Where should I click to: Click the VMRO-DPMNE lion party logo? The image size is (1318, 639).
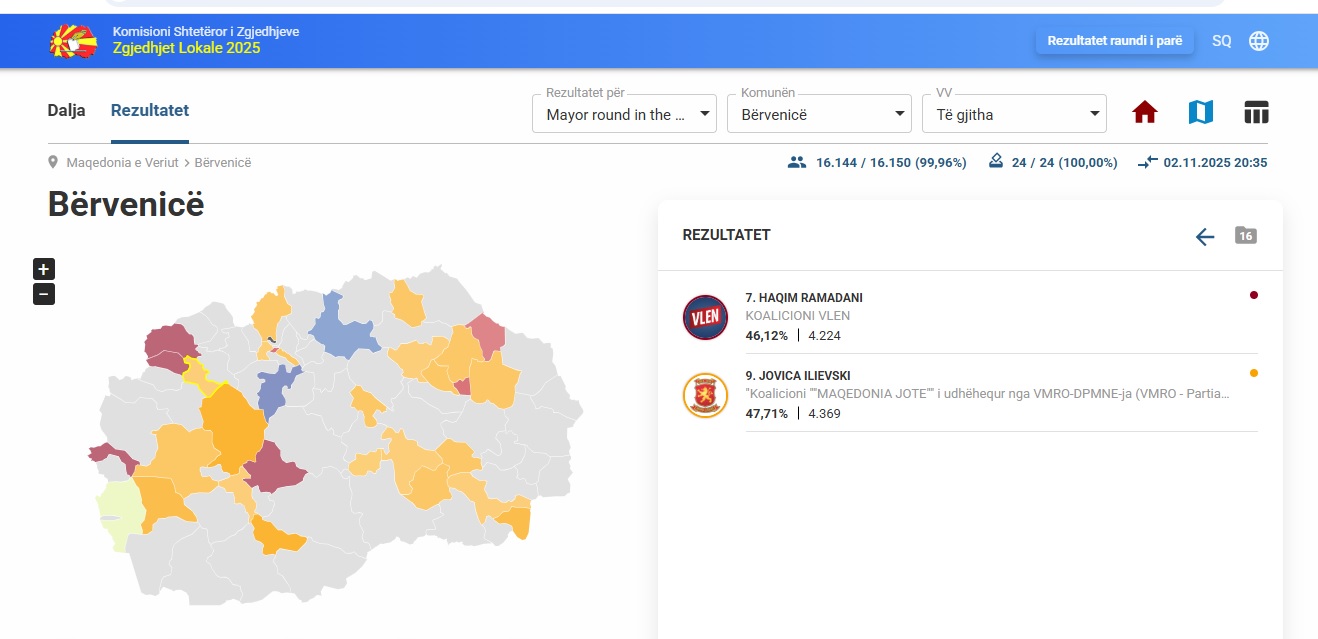tap(705, 395)
